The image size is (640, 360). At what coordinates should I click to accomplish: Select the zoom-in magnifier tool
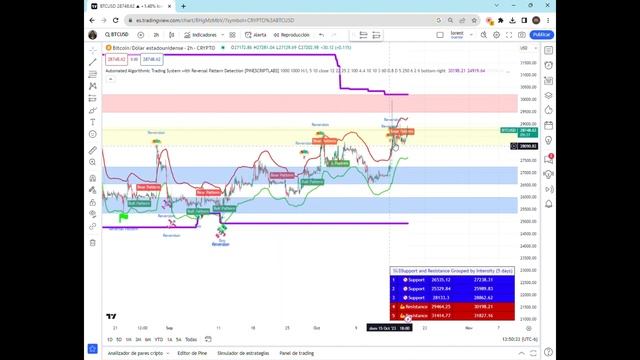point(93,162)
